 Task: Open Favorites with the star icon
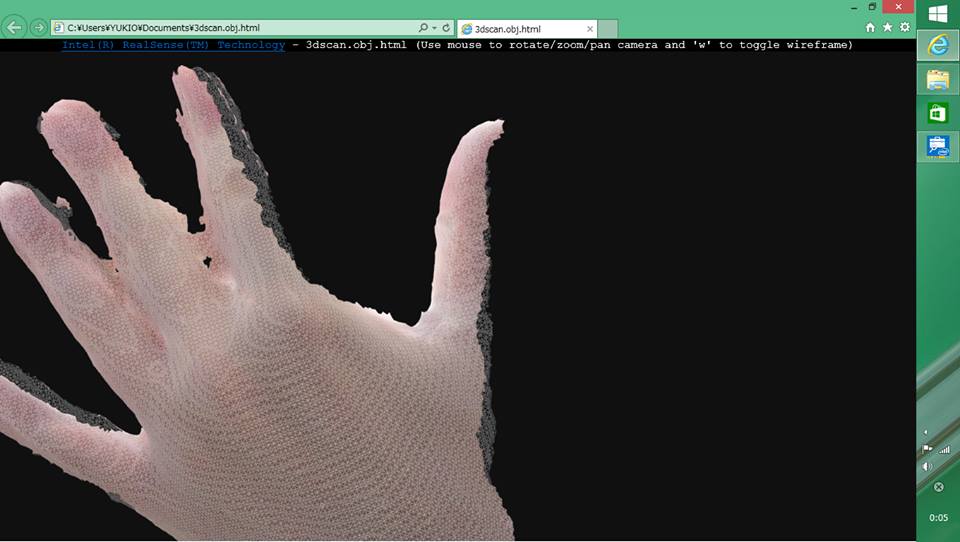887,28
